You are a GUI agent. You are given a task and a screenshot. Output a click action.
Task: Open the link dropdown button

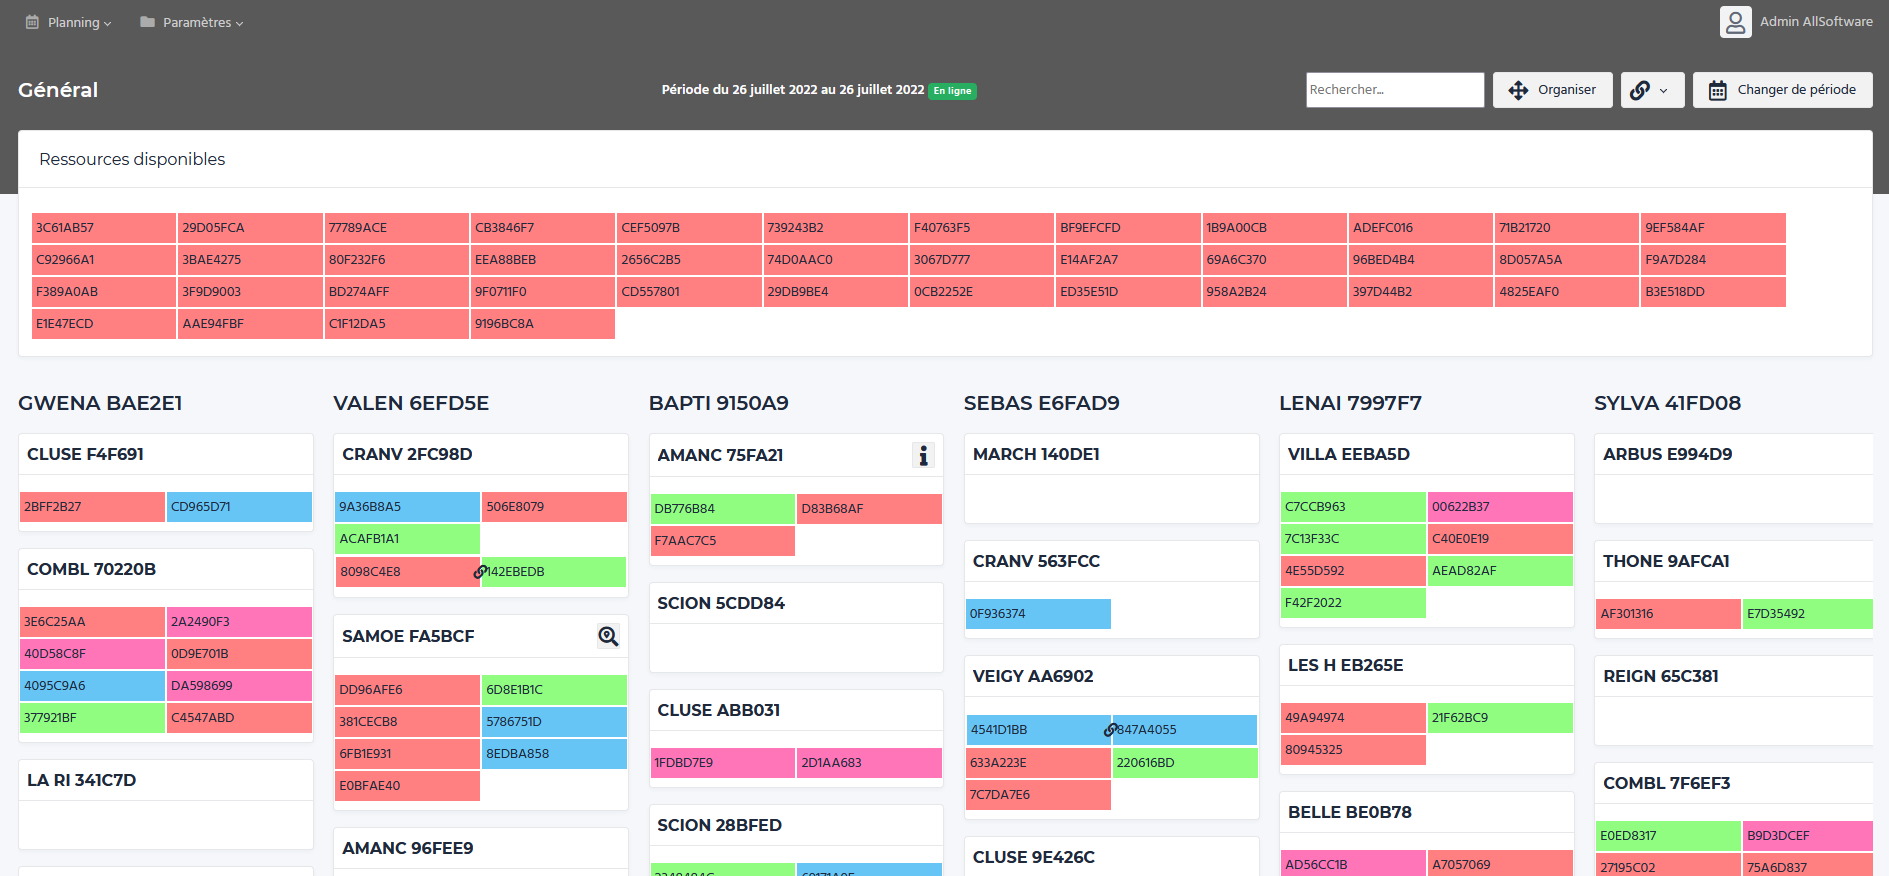[x=1652, y=90]
